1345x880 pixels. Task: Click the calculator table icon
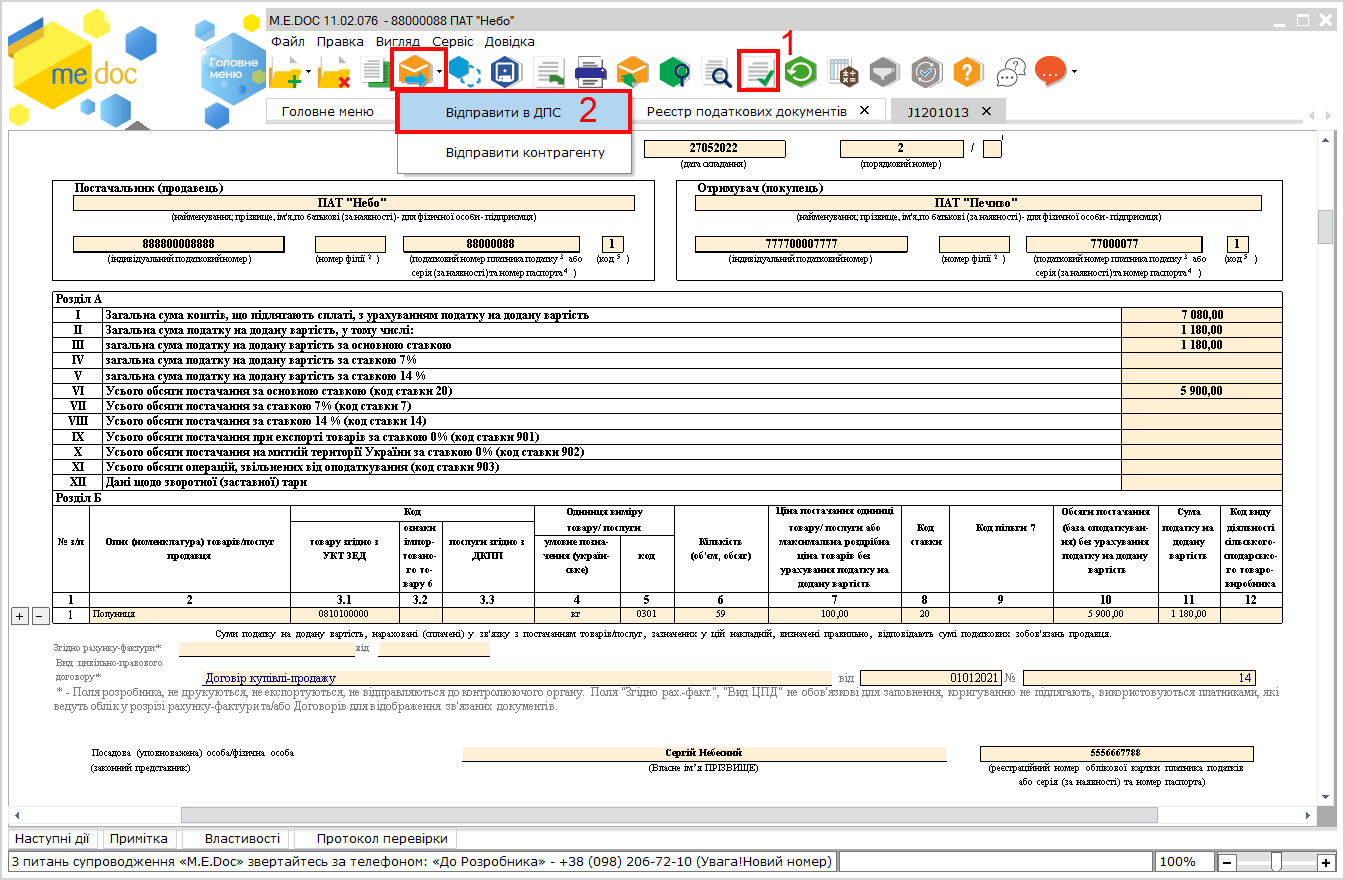coord(843,72)
